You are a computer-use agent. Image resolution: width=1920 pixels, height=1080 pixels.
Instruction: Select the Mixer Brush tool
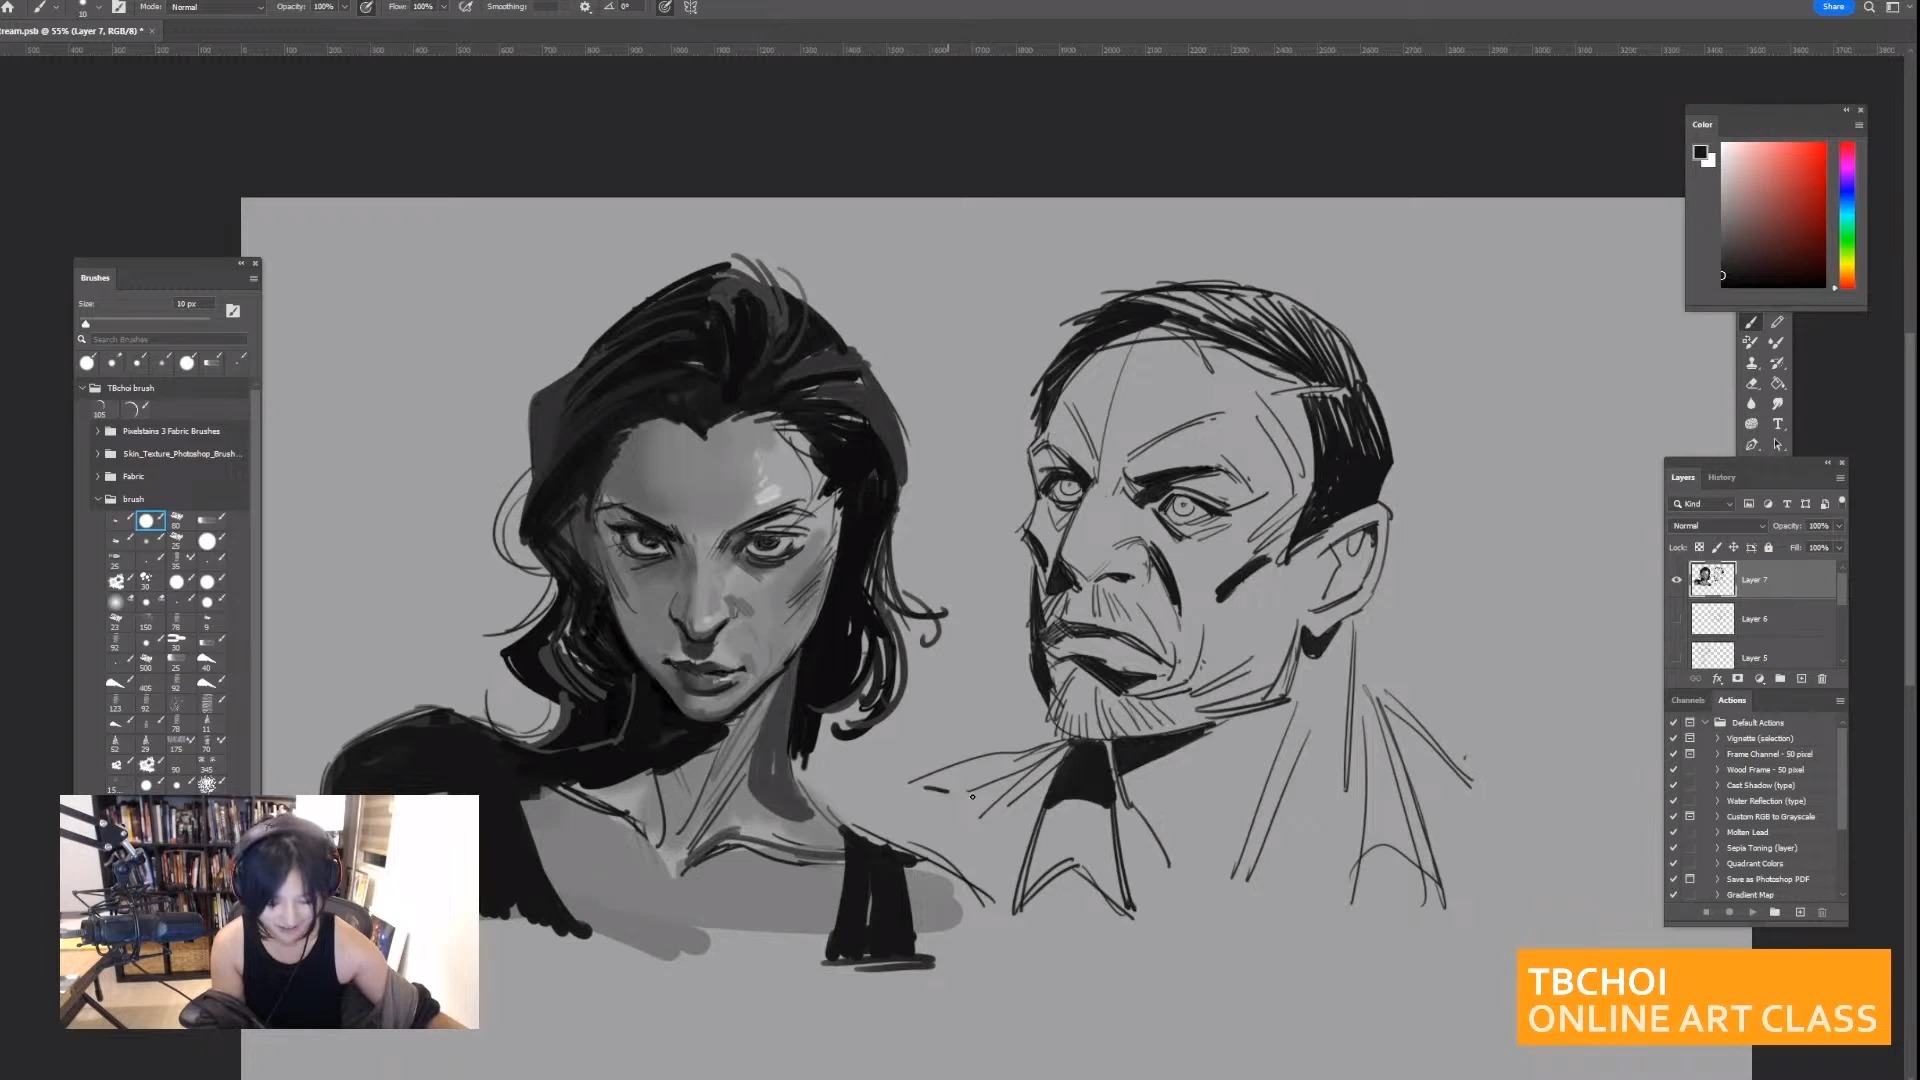[1777, 343]
